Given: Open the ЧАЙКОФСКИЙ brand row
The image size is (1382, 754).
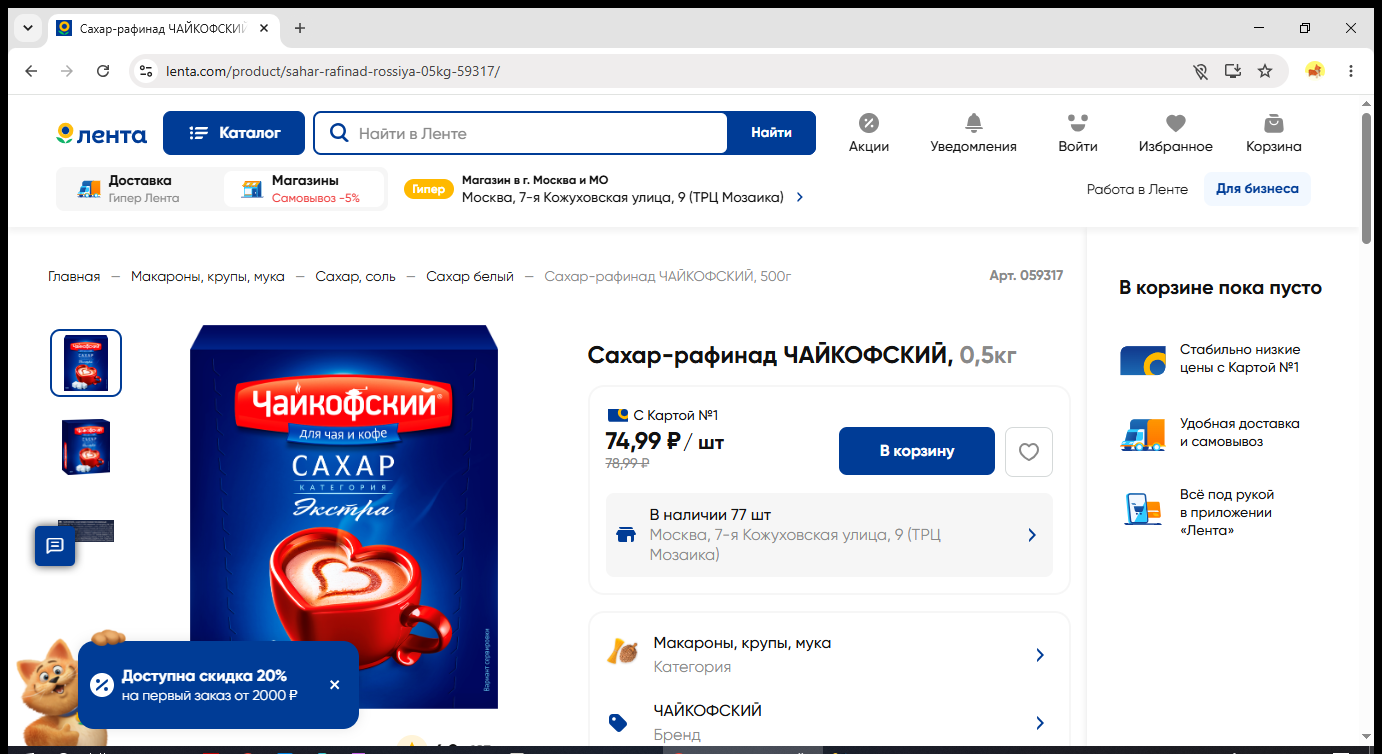Looking at the screenshot, I should 829,722.
